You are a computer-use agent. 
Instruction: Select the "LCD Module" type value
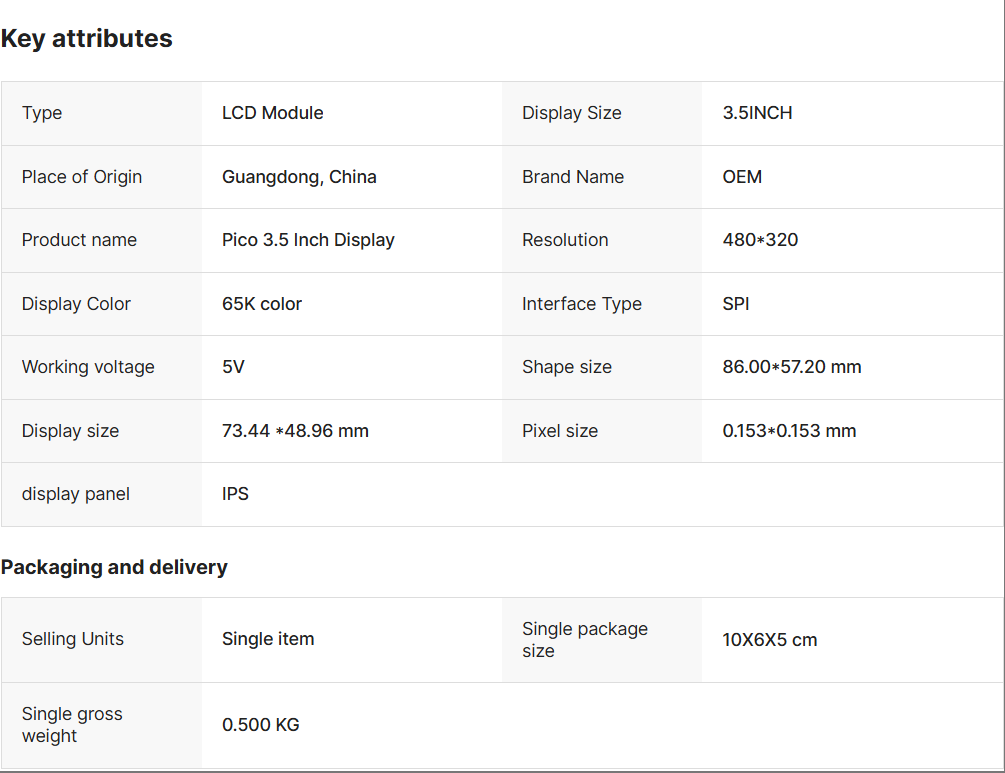(x=273, y=113)
